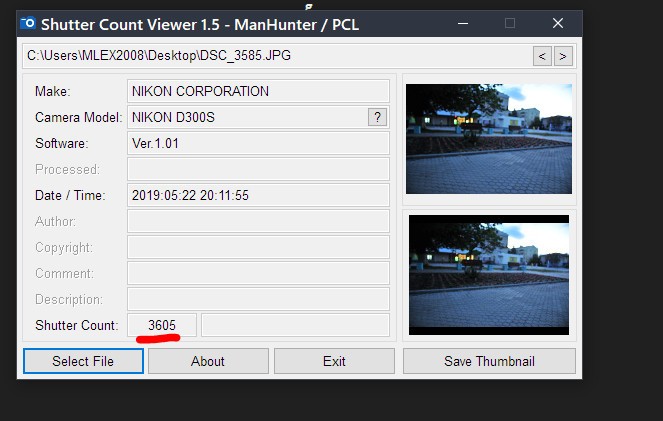The width and height of the screenshot is (663, 421).
Task: Click the lower embedded thumbnail image
Action: tap(489, 274)
